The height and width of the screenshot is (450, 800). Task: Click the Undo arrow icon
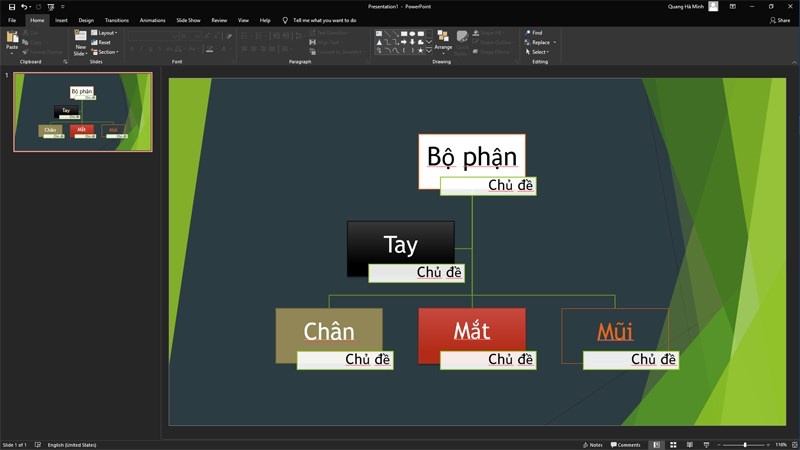pos(23,6)
